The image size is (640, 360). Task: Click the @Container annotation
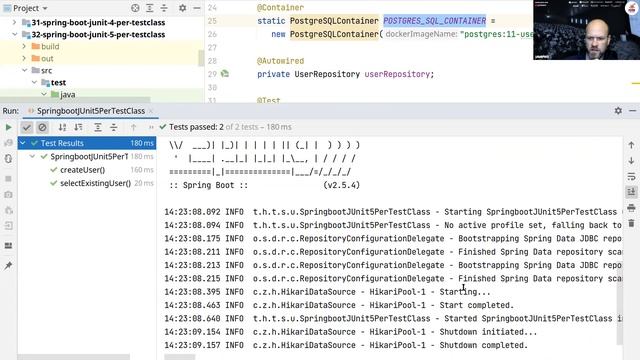(280, 7)
